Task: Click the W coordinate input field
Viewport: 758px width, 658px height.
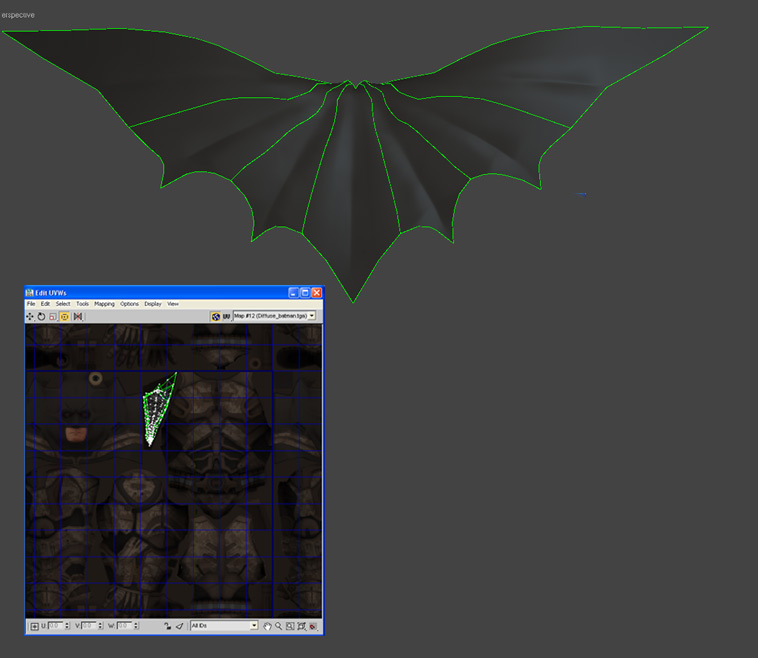Action: (x=124, y=626)
